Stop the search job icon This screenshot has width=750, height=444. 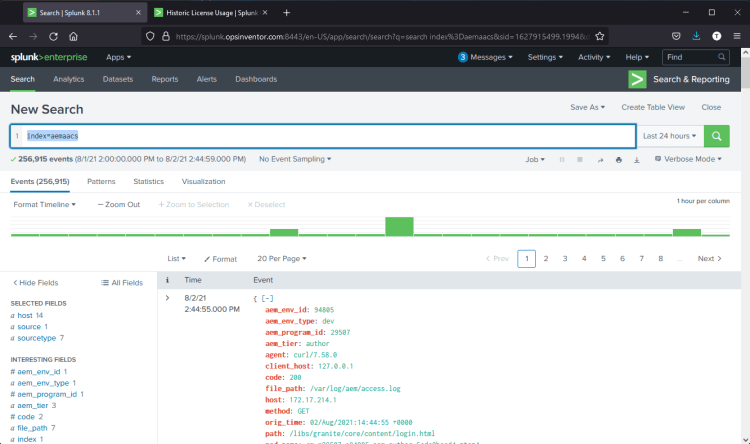click(x=580, y=160)
